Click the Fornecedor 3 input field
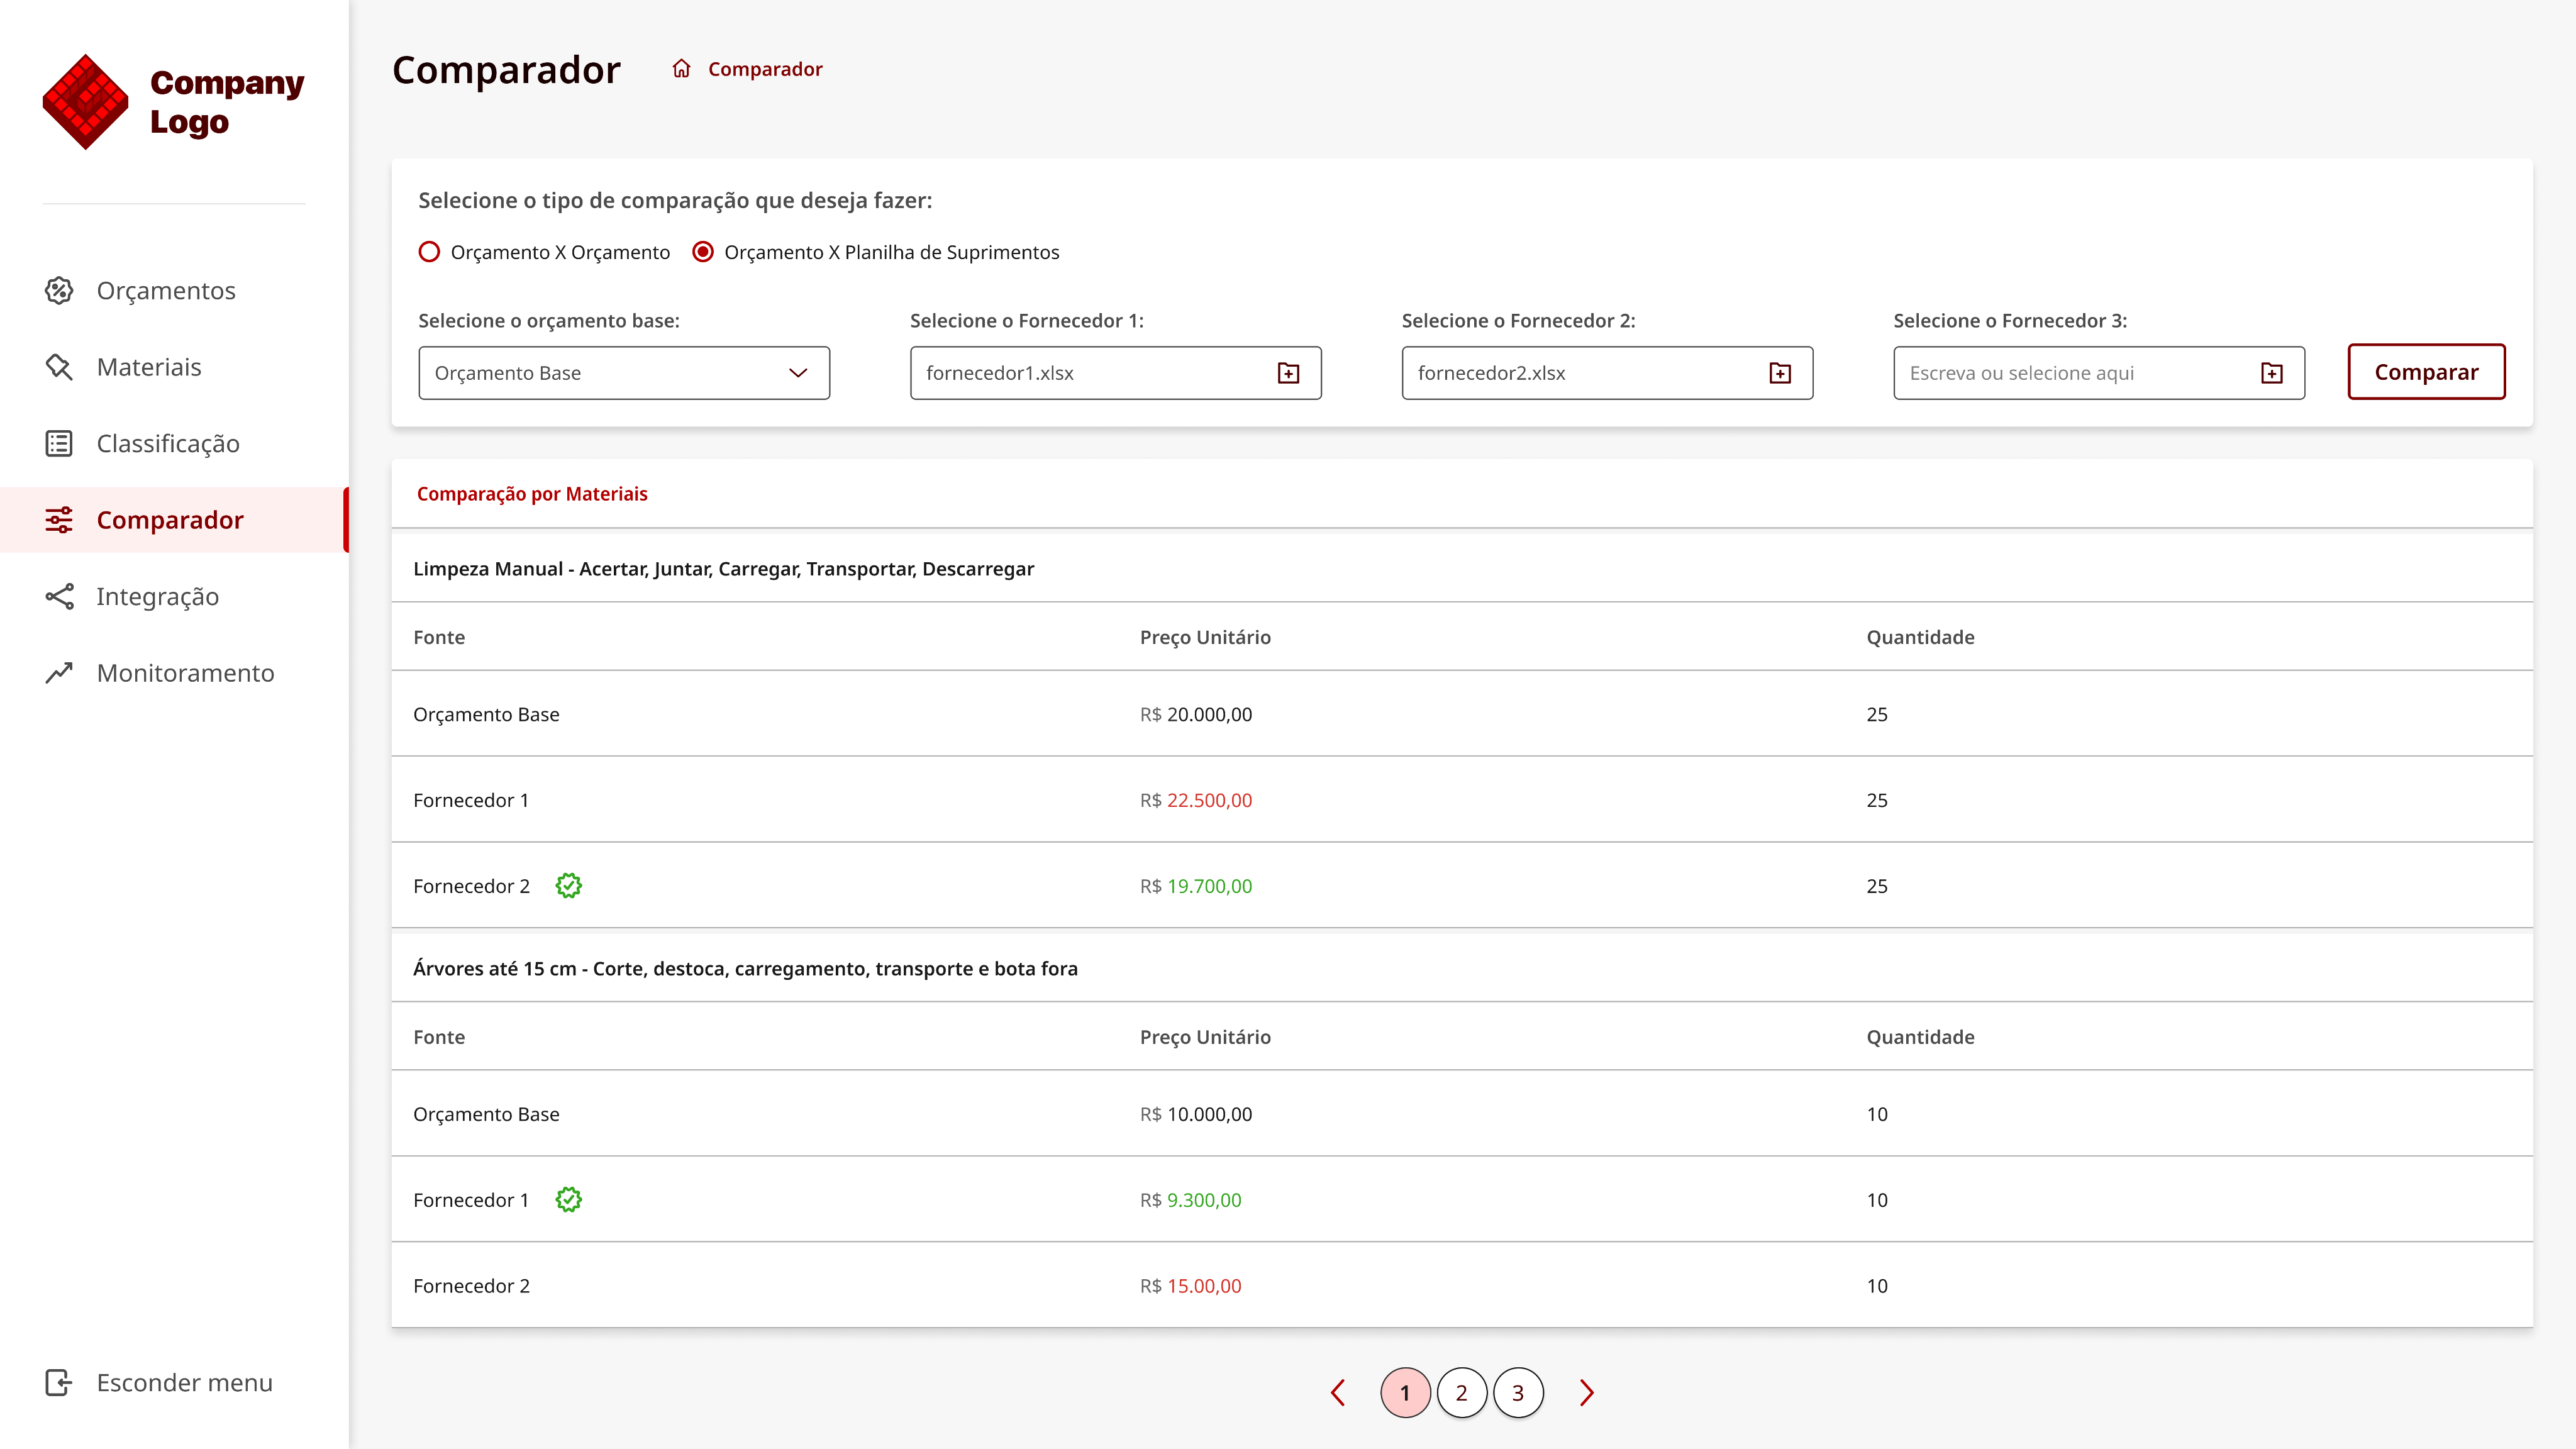The height and width of the screenshot is (1449, 2576). (x=2098, y=373)
